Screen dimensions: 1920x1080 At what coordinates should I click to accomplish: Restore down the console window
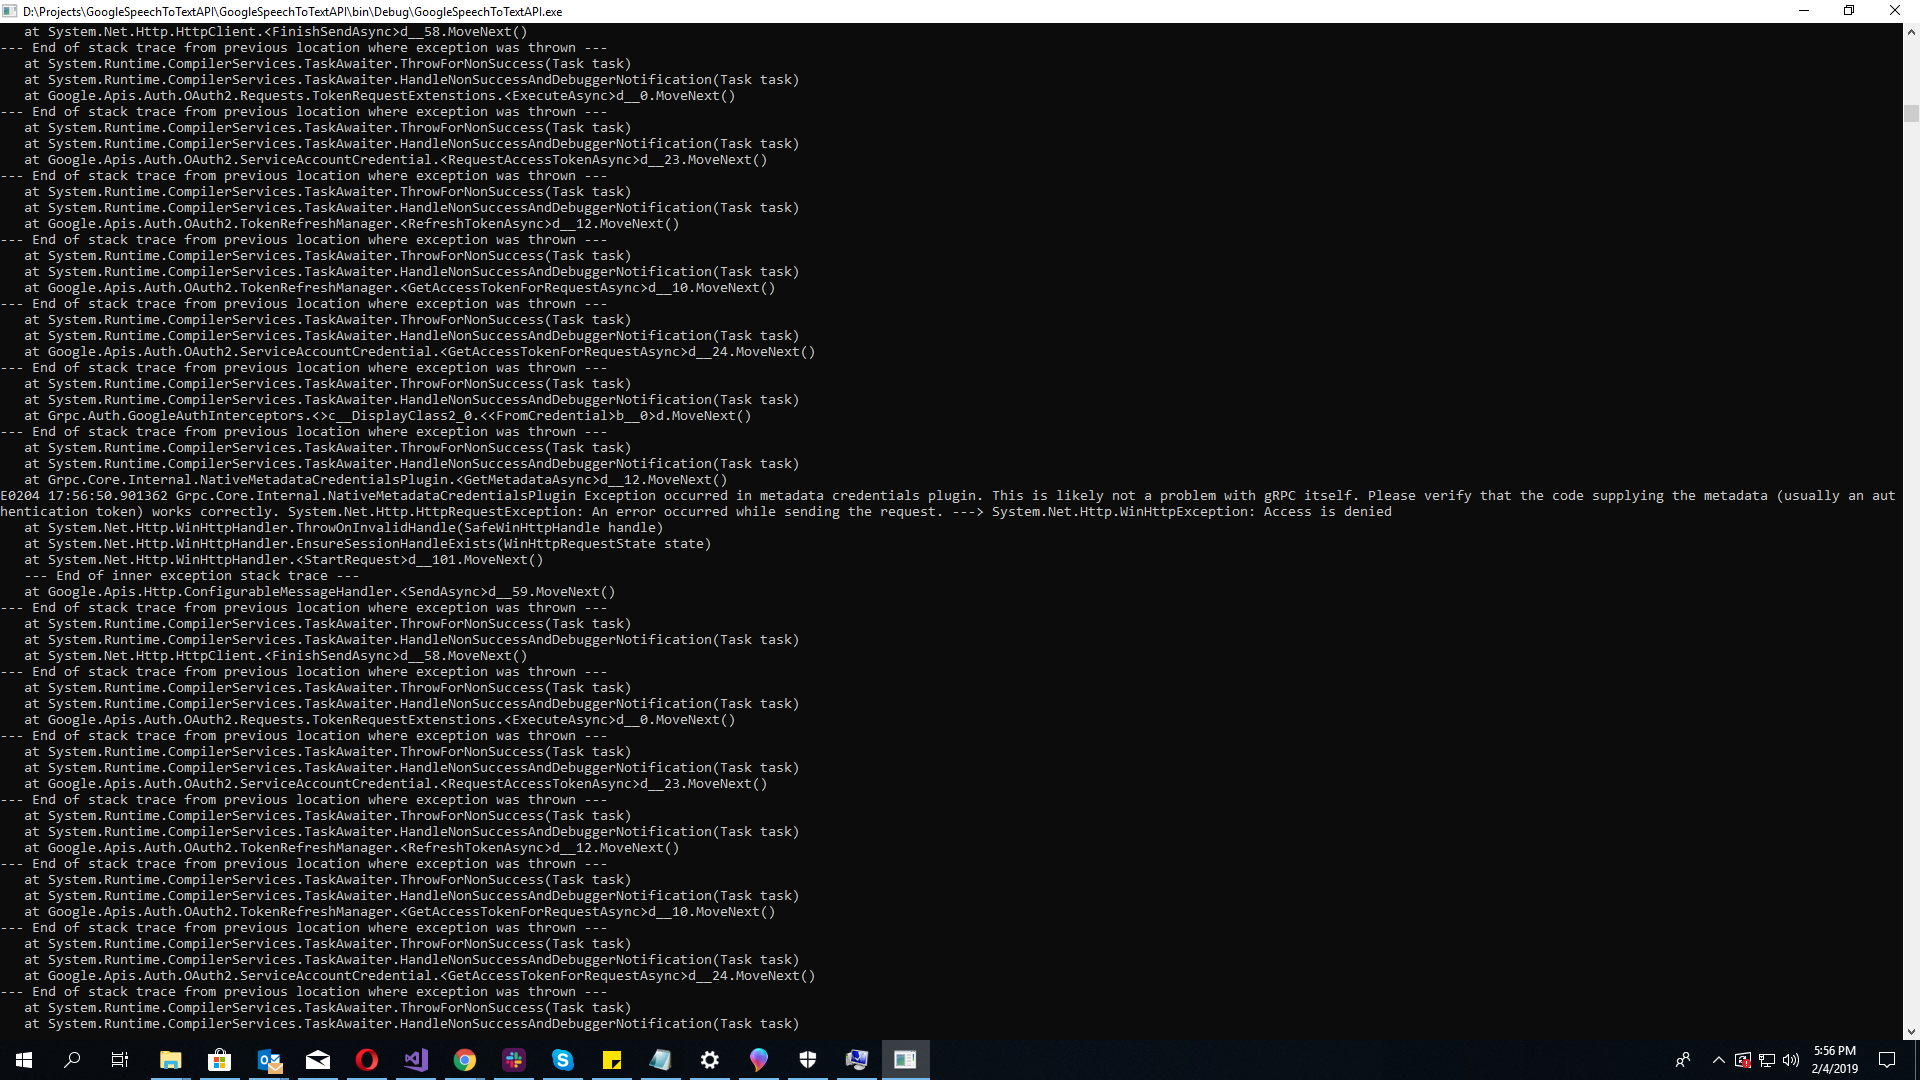tap(1849, 11)
